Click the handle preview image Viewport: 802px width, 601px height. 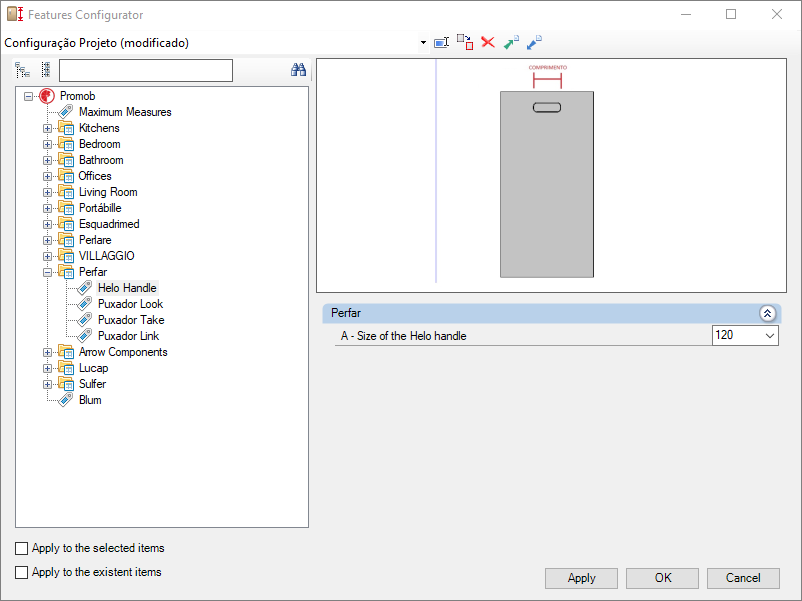(551, 175)
